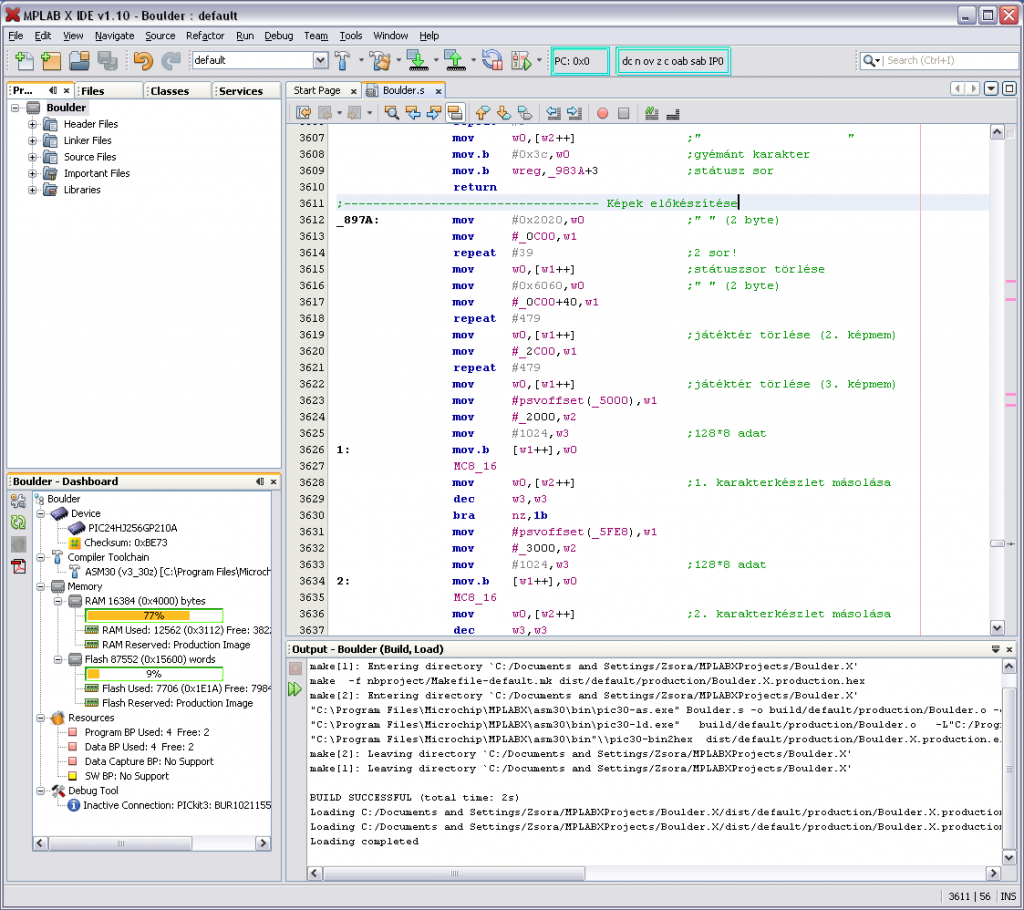Screen dimensions: 1024x910
Task: Toggle bookmark using the editor toolbar icon
Action: (x=526, y=113)
